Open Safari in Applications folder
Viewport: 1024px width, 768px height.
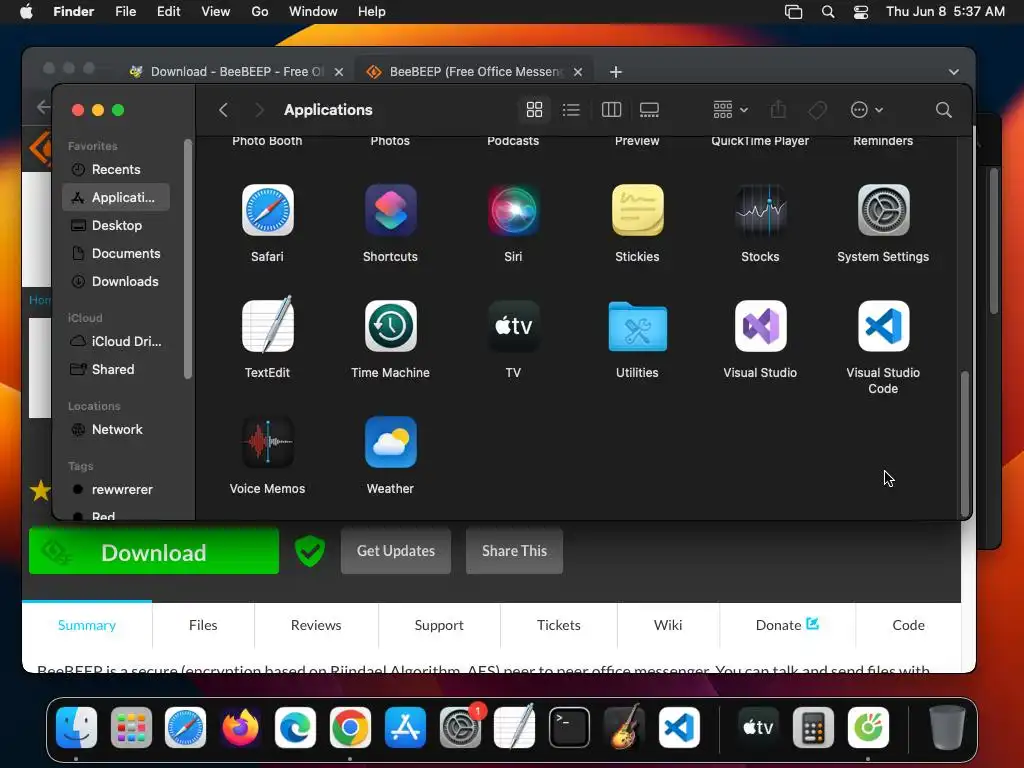267,210
